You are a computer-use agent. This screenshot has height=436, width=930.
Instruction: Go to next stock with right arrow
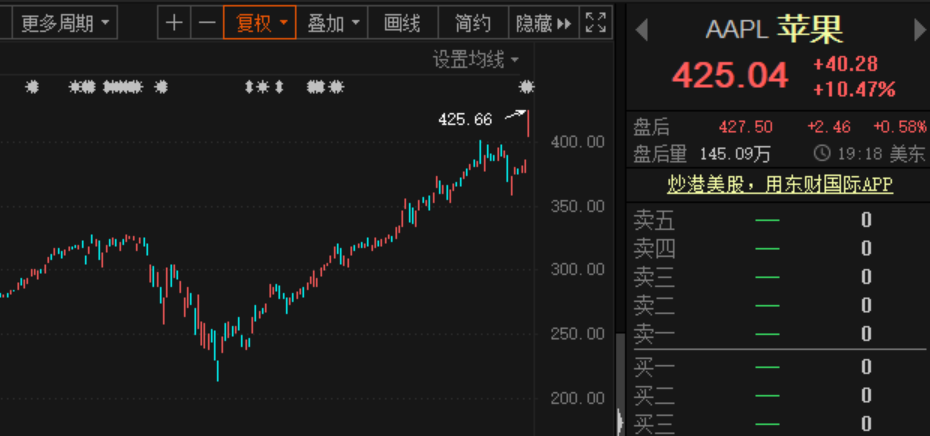(920, 31)
